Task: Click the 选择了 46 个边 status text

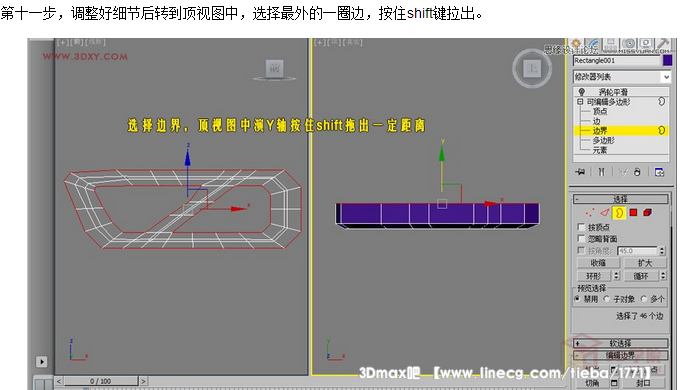Action: (639, 316)
